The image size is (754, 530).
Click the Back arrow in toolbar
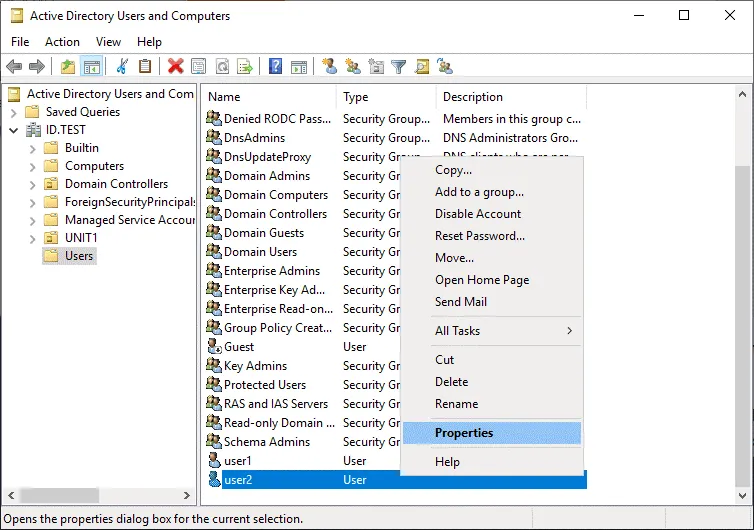14,67
